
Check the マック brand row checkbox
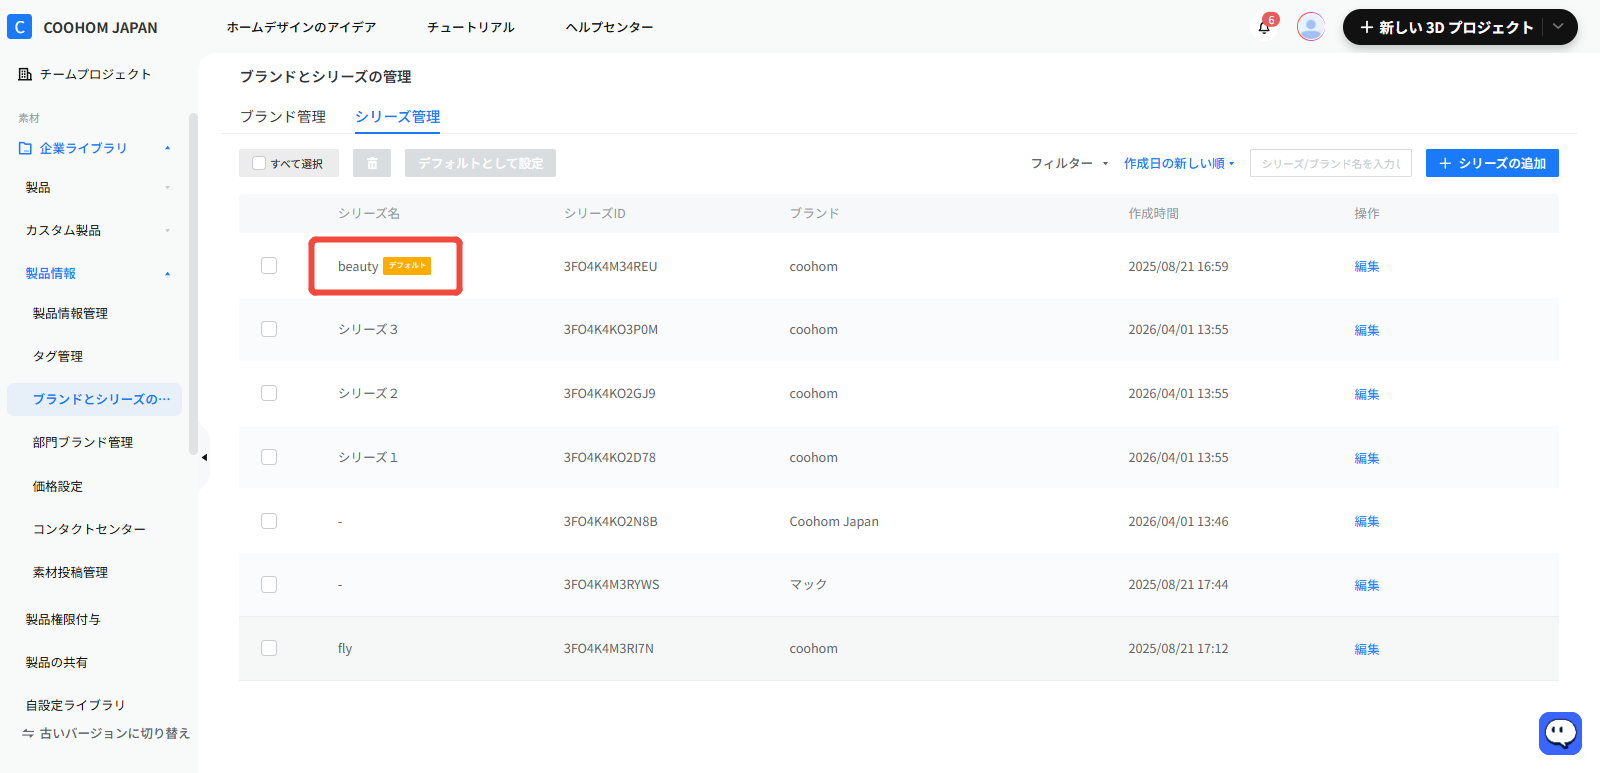[269, 584]
